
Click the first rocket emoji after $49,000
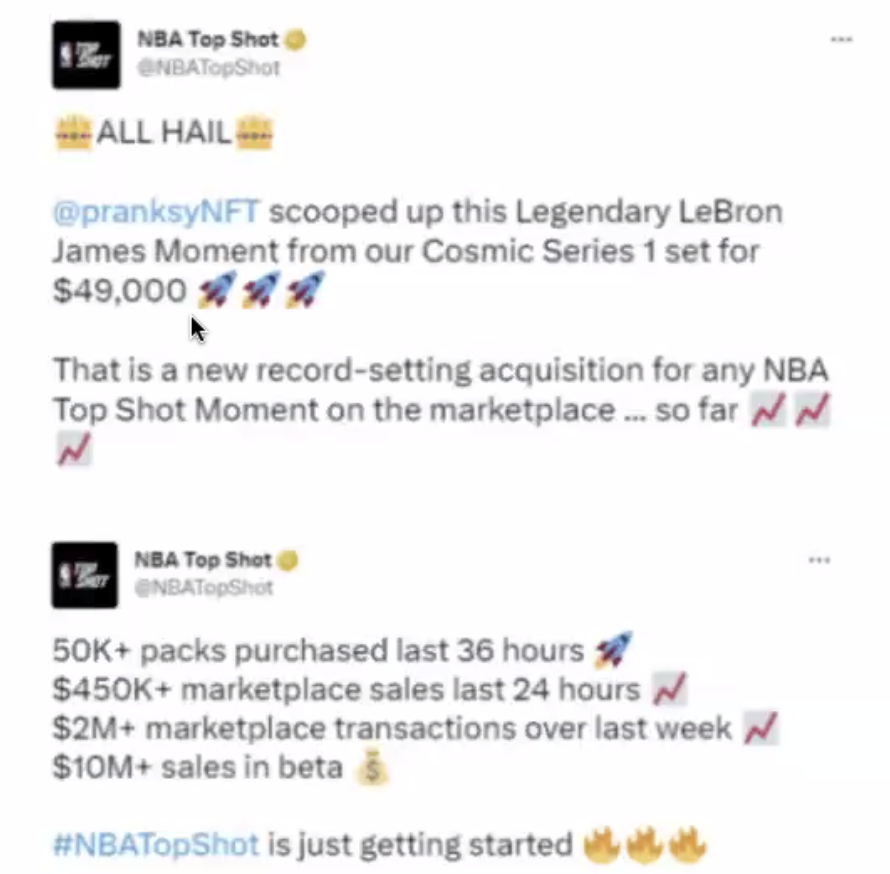216,289
